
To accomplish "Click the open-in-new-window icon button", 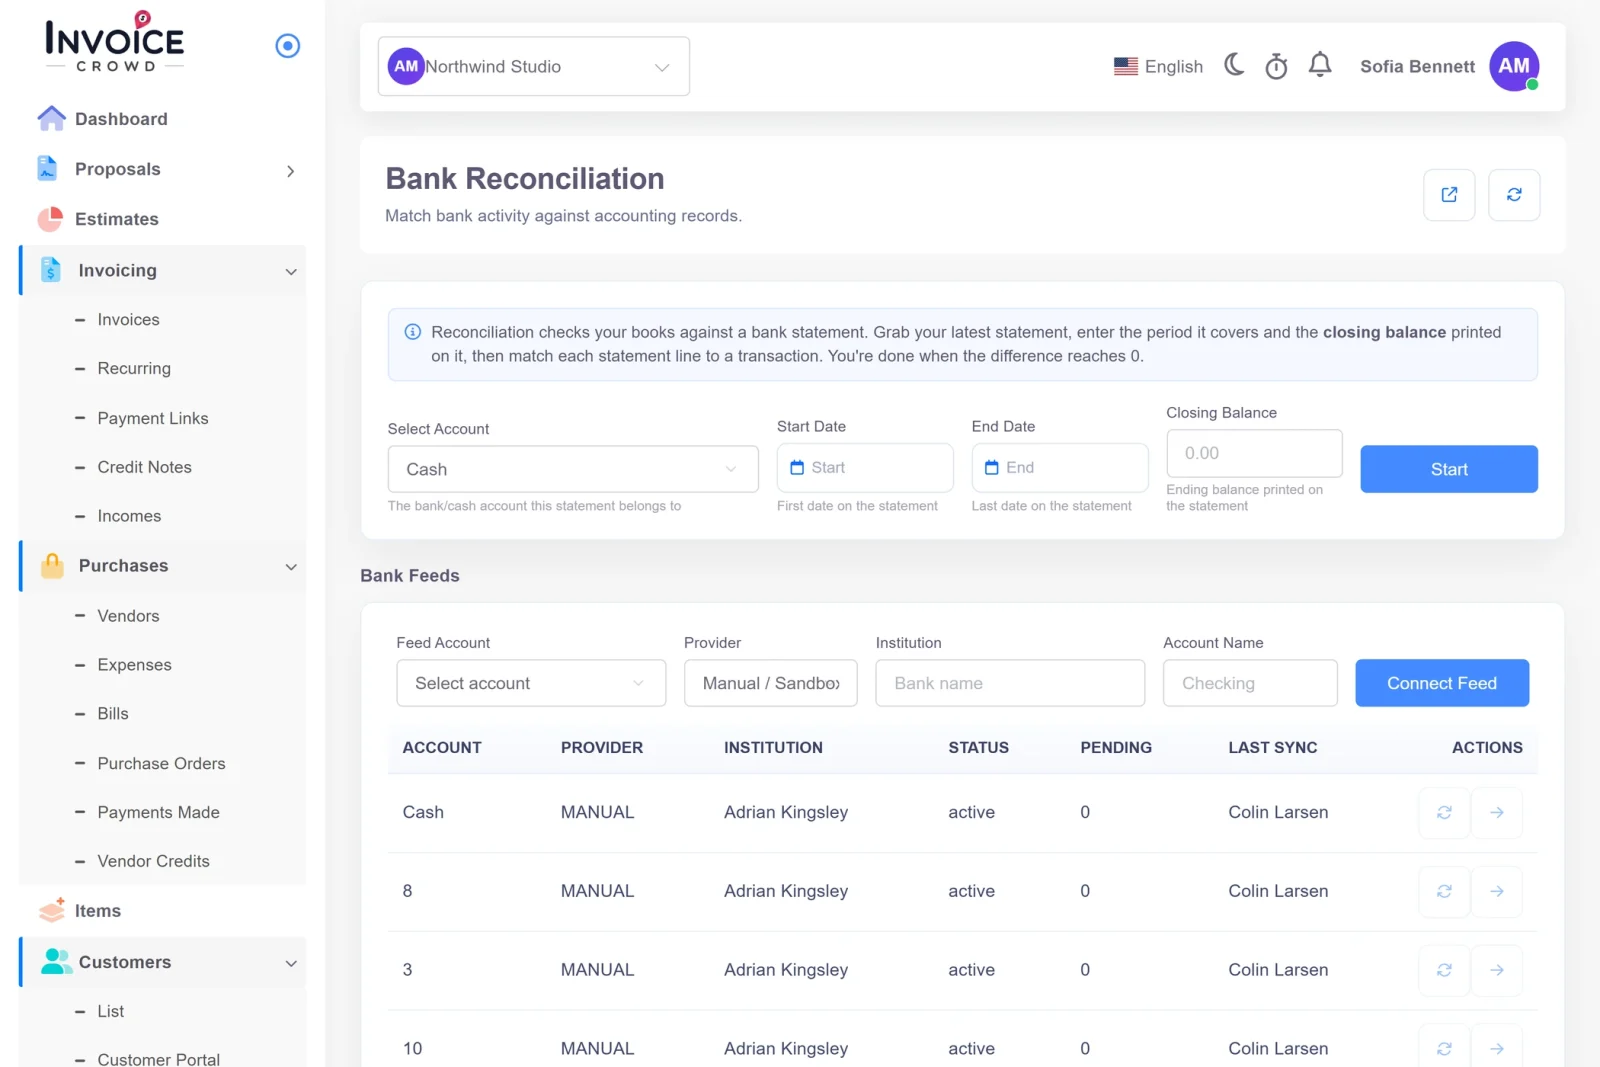I will (1449, 195).
